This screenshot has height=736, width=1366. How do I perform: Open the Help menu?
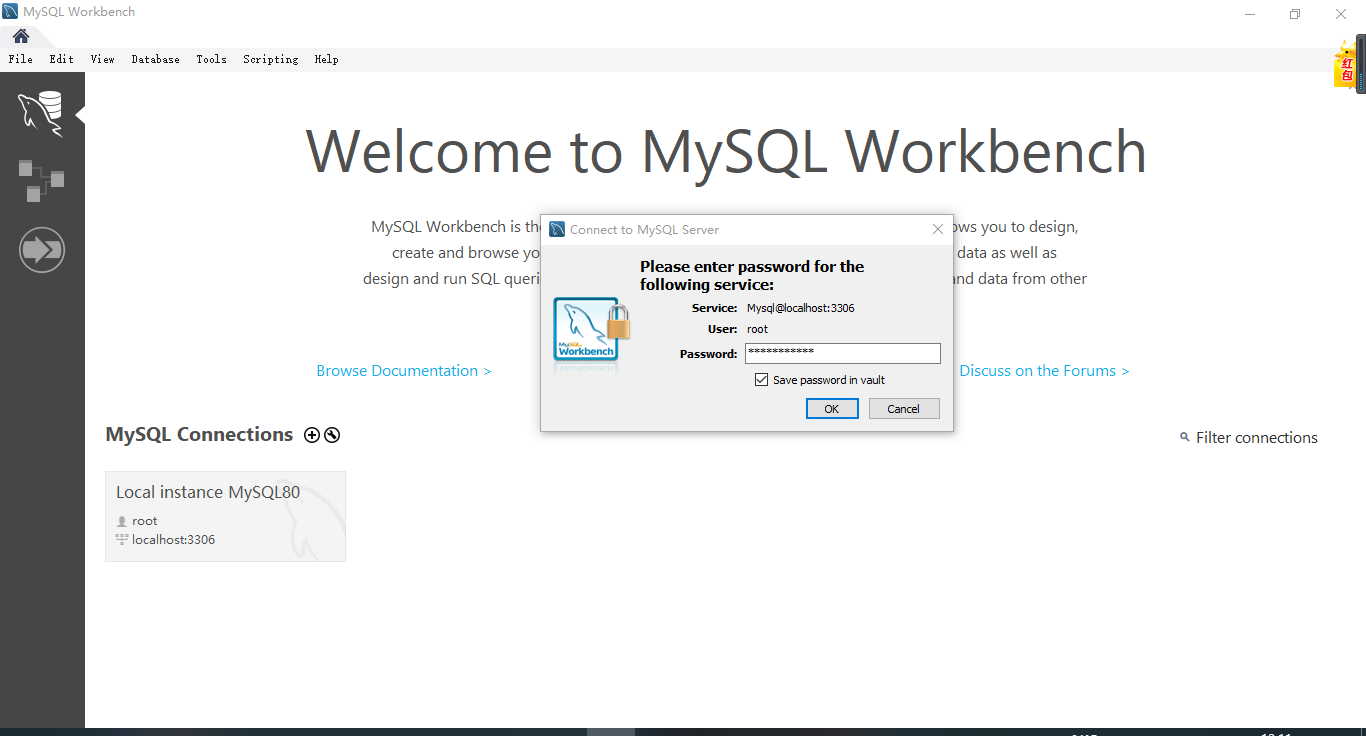(x=327, y=59)
